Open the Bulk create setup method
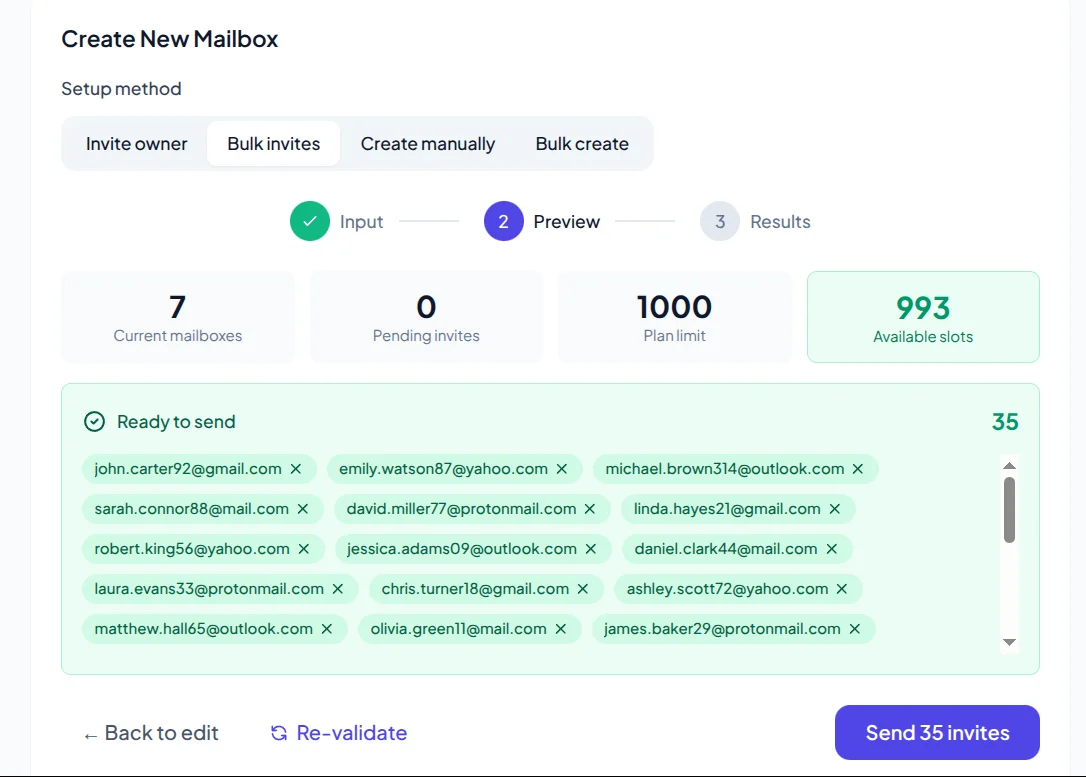This screenshot has height=777, width=1086. pos(582,143)
